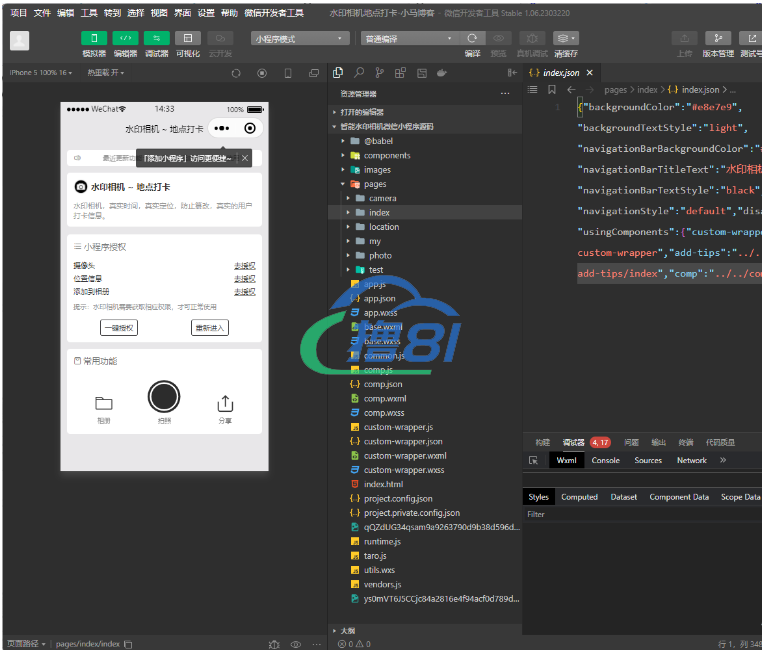The height and width of the screenshot is (650, 762).
Task: Open the Clear Cache dropdown button
Action: [x=566, y=38]
